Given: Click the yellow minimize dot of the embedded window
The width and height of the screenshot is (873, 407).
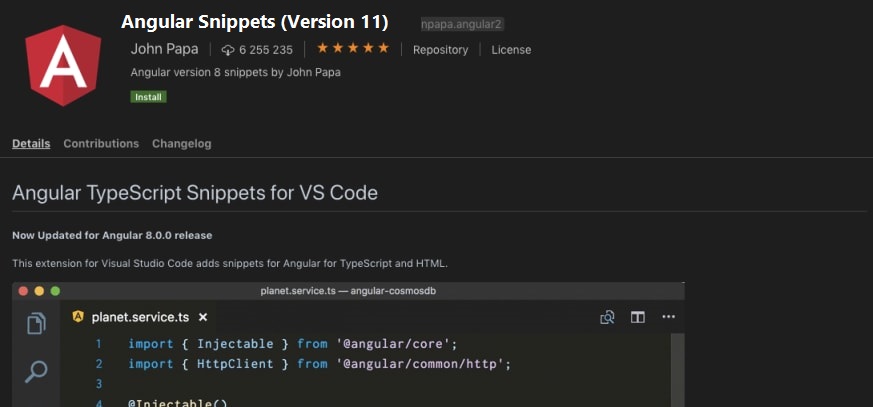Looking at the screenshot, I should [39, 291].
